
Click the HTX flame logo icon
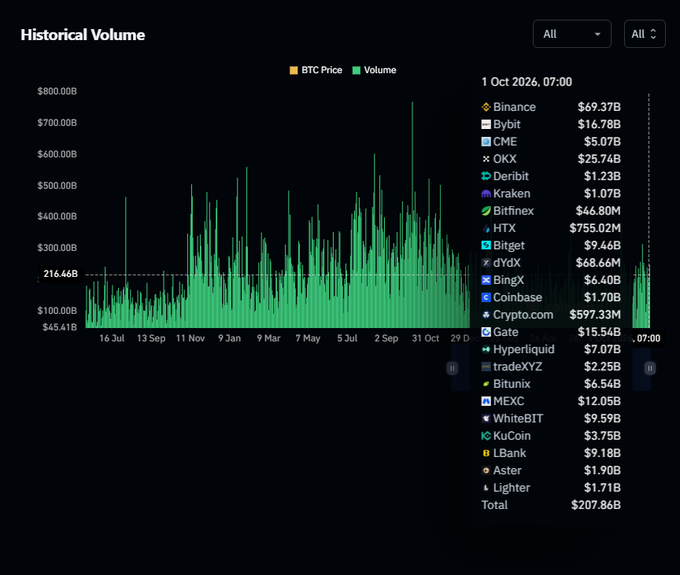click(x=486, y=228)
